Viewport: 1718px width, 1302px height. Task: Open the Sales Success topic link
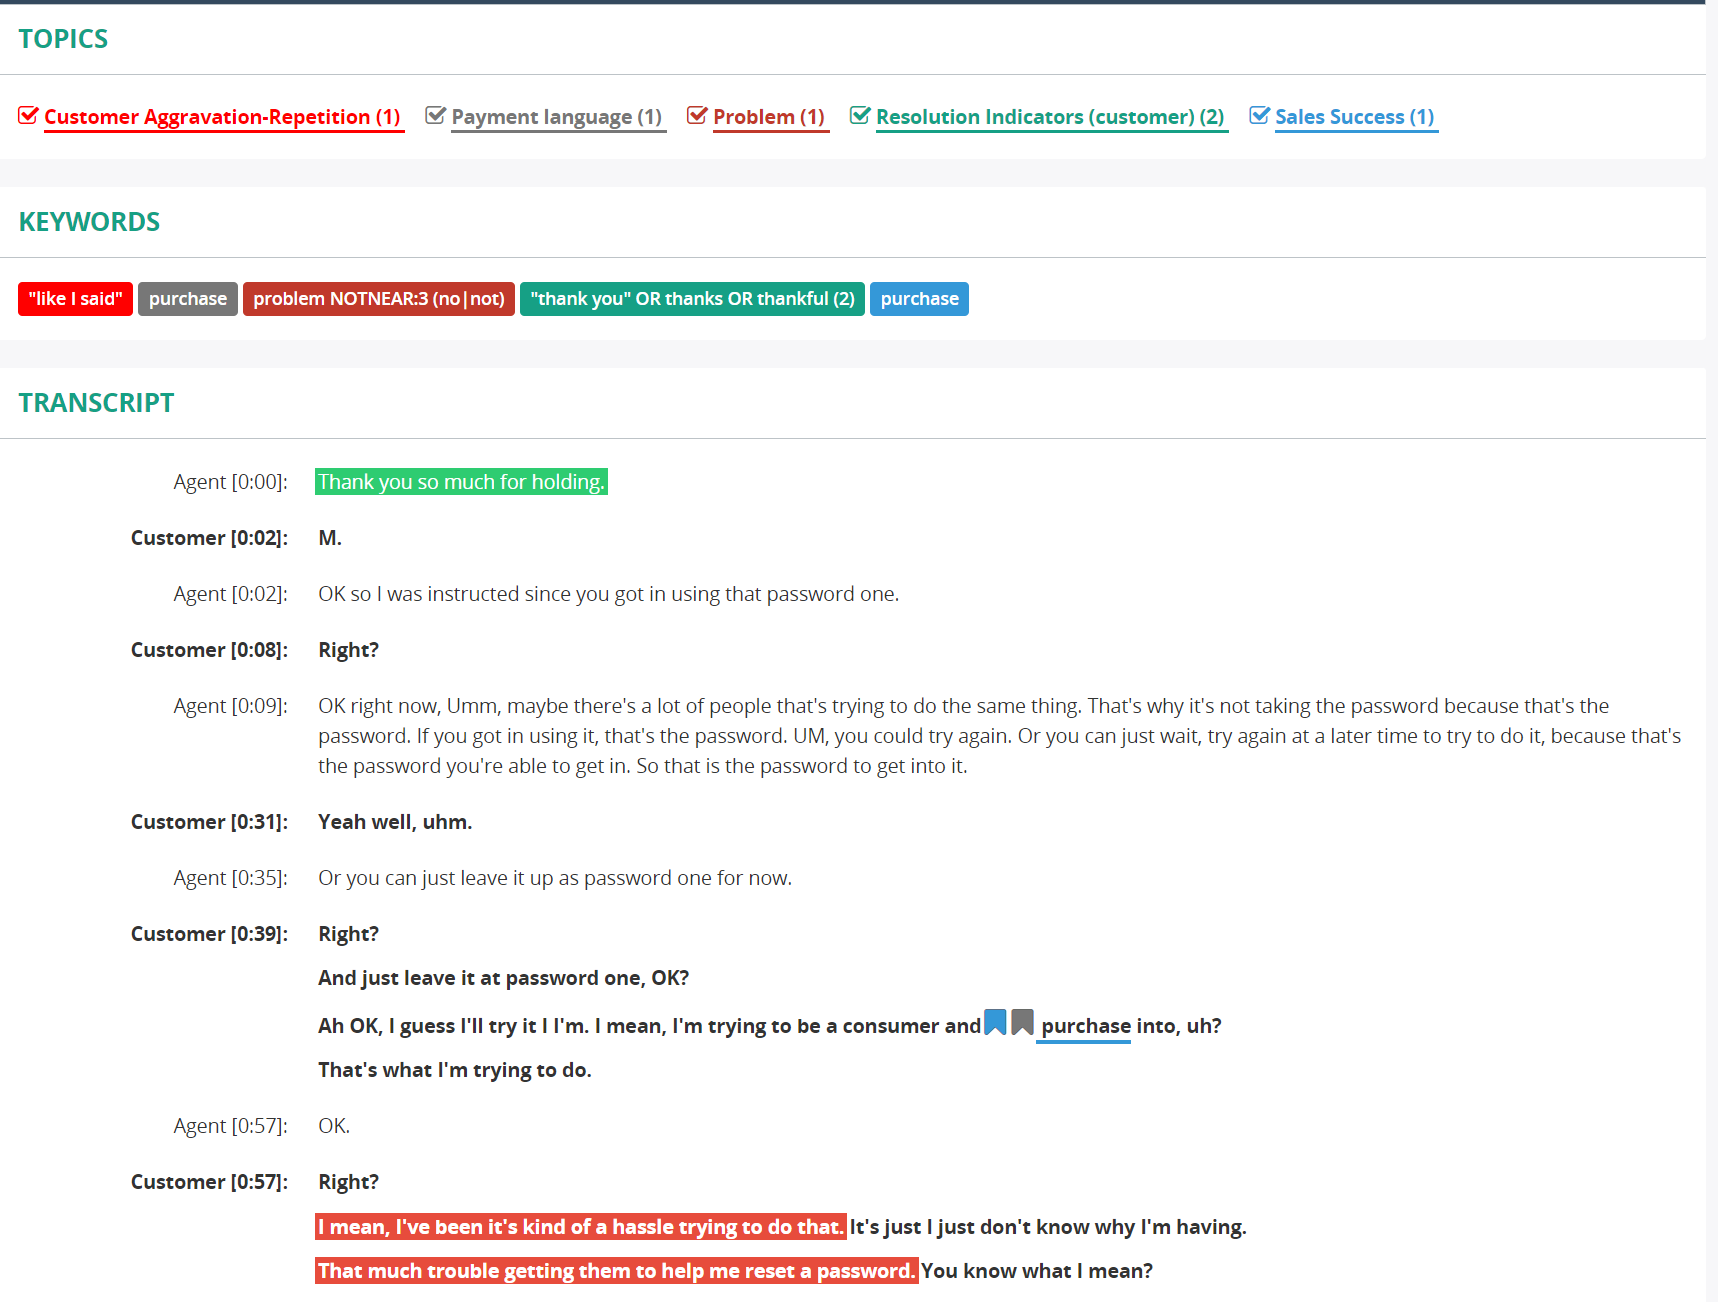(x=1355, y=117)
